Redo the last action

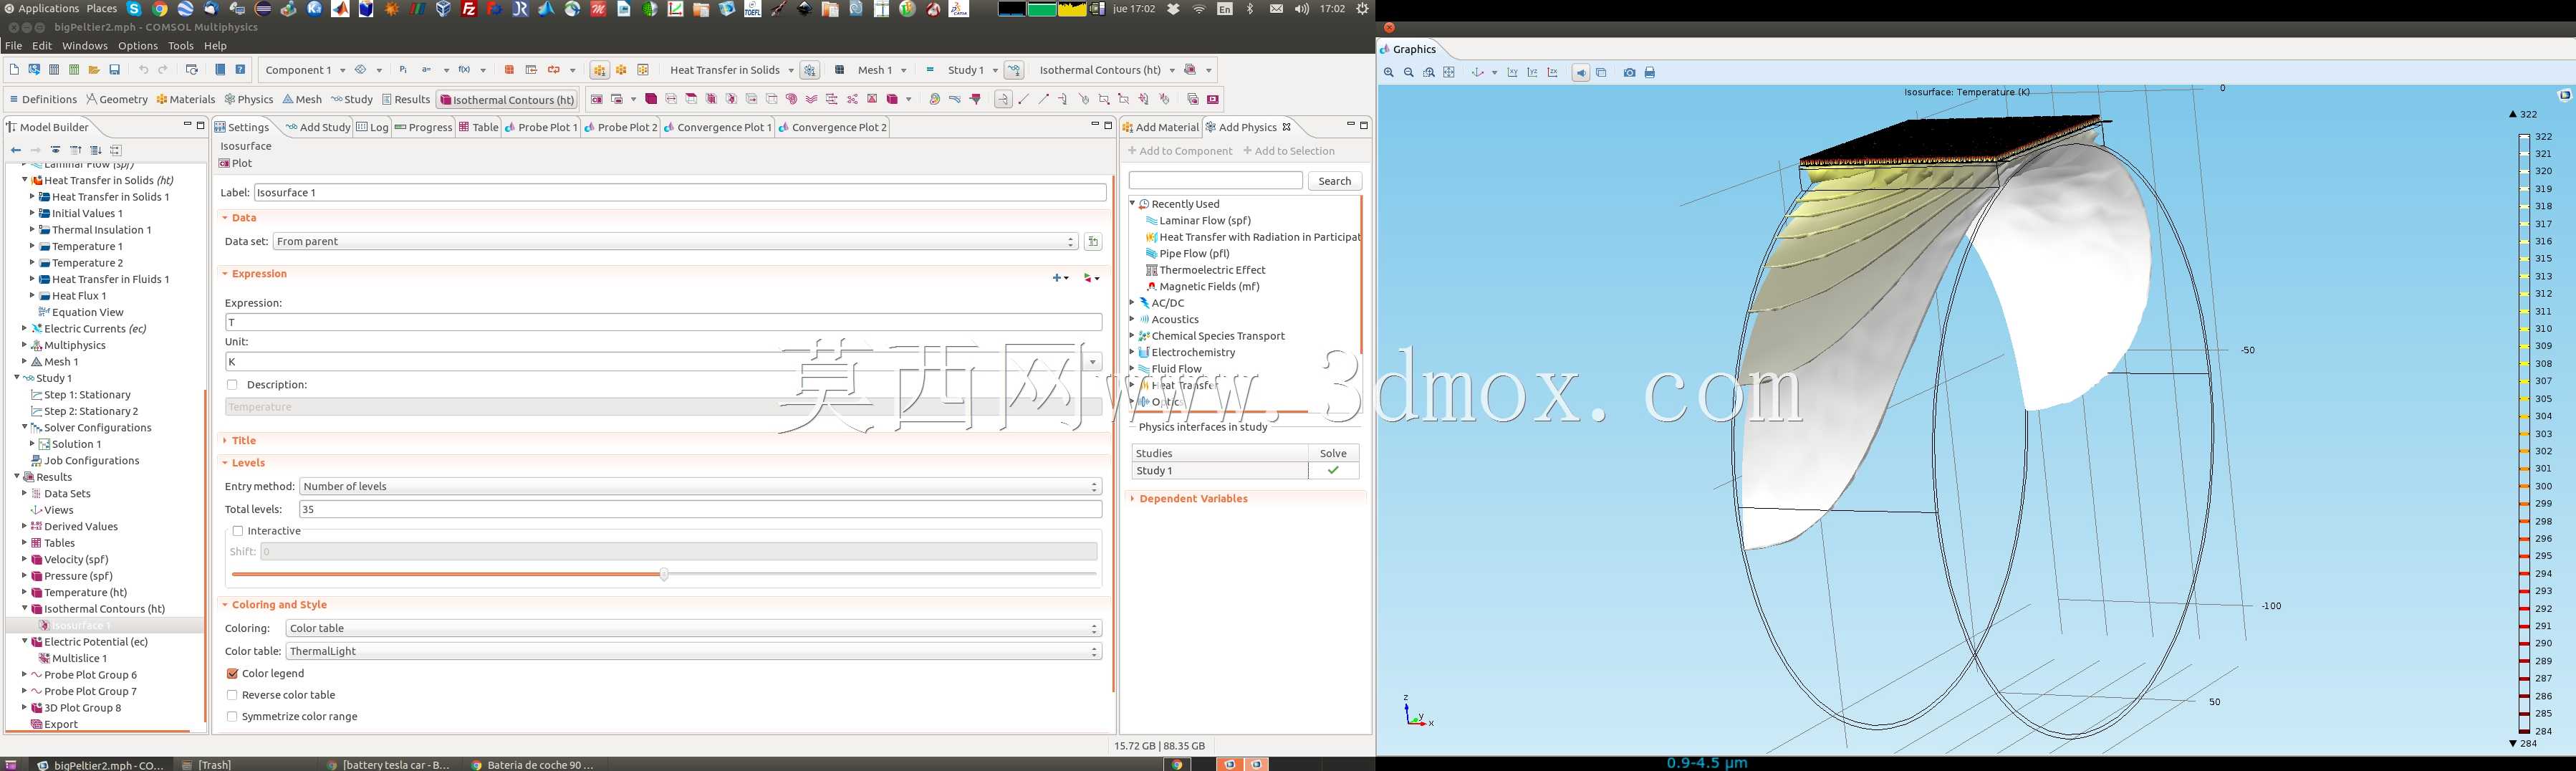point(163,70)
